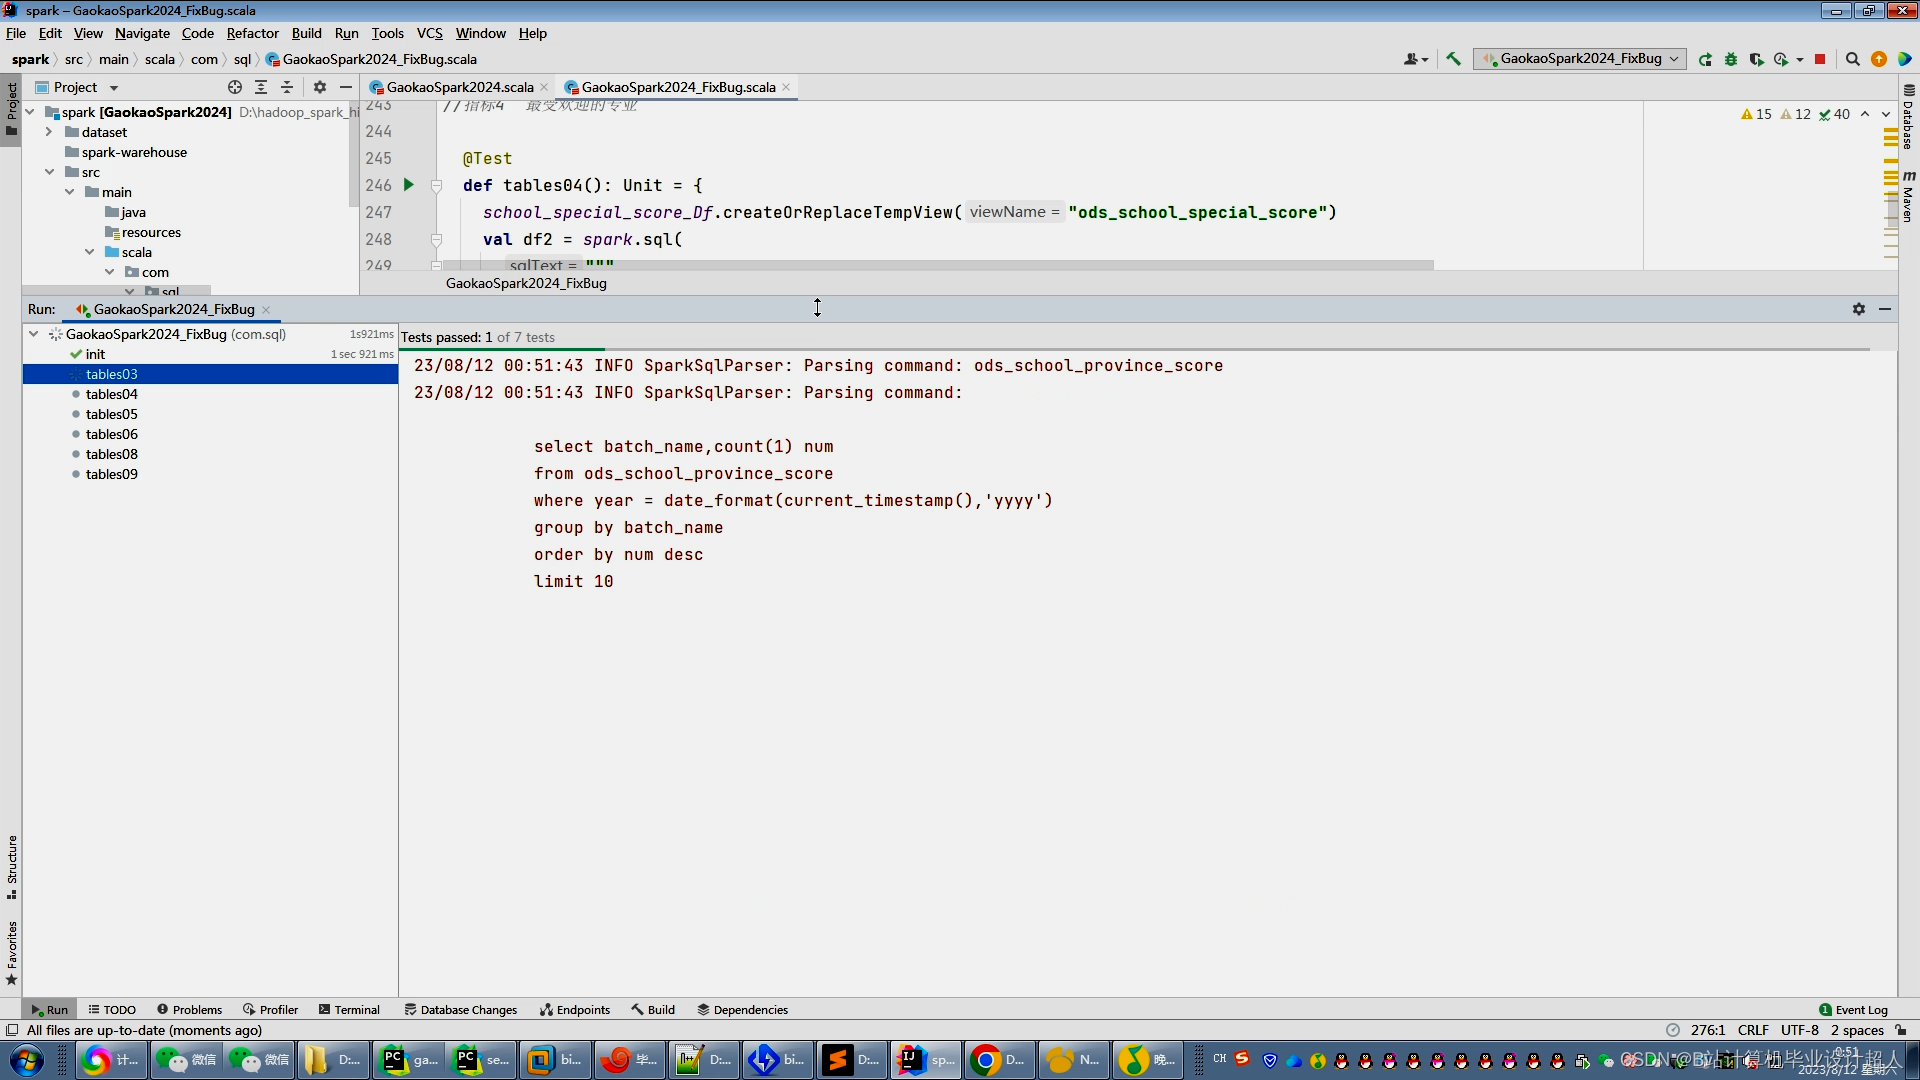1920x1080 pixels.
Task: Toggle read-only lock icon in status bar
Action: (x=1901, y=1030)
